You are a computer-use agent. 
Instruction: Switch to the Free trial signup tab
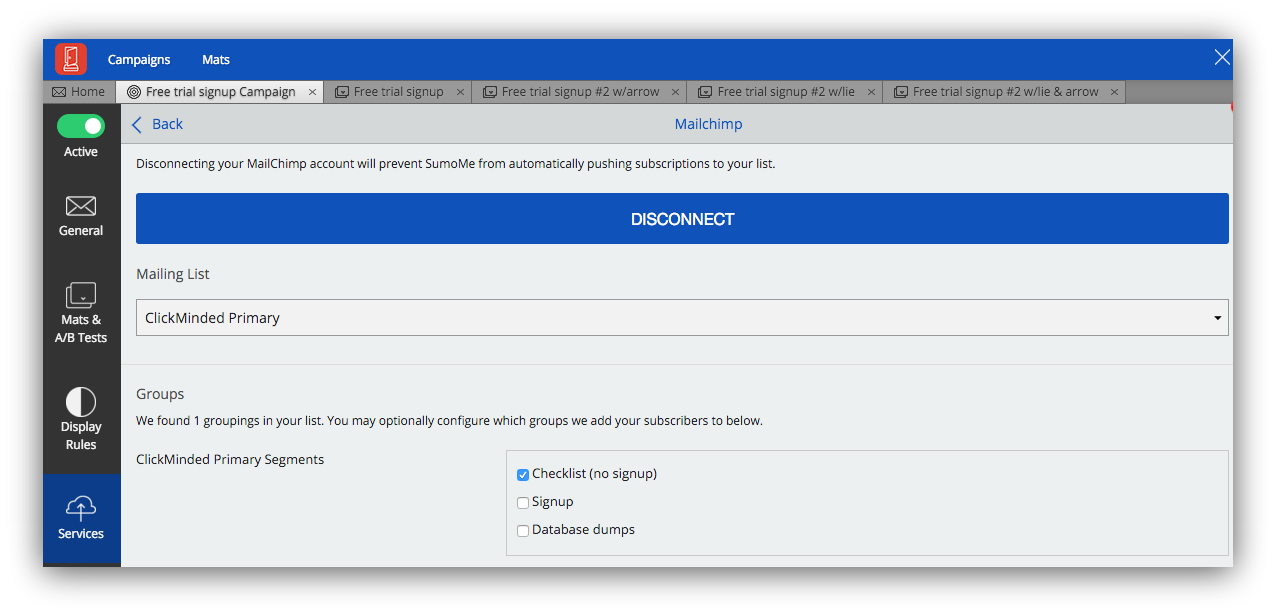tap(398, 92)
